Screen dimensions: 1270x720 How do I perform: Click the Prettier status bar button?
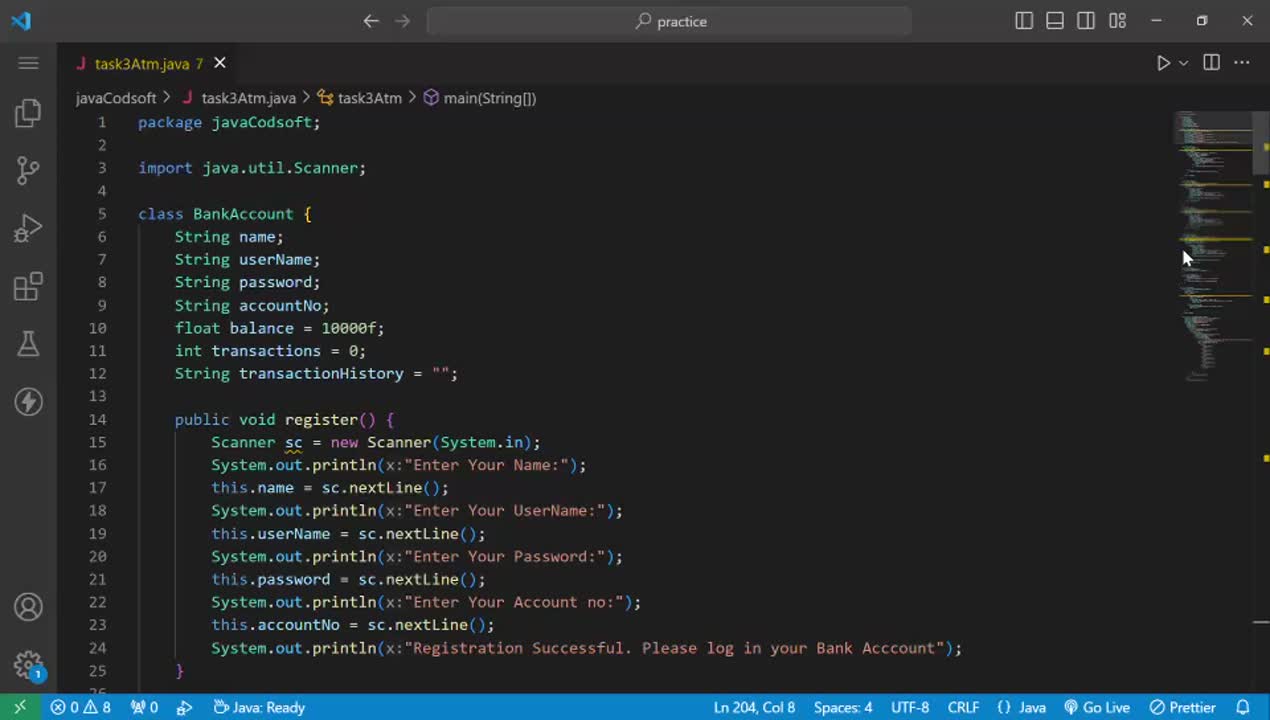click(1183, 707)
